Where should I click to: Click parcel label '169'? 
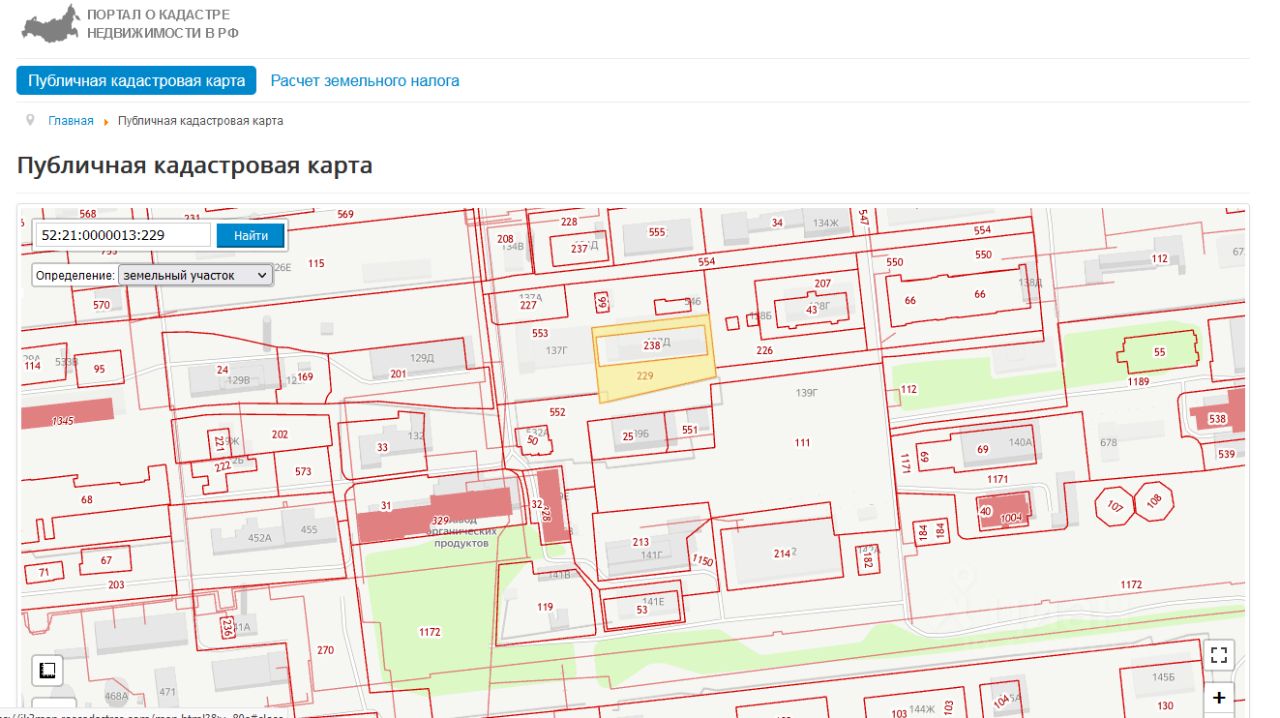click(x=305, y=377)
